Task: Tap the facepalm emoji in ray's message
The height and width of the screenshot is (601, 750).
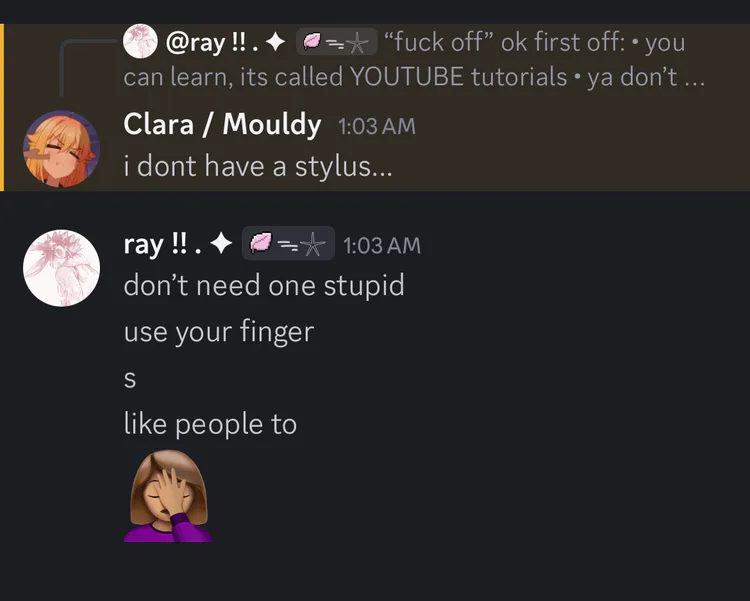Action: (167, 496)
